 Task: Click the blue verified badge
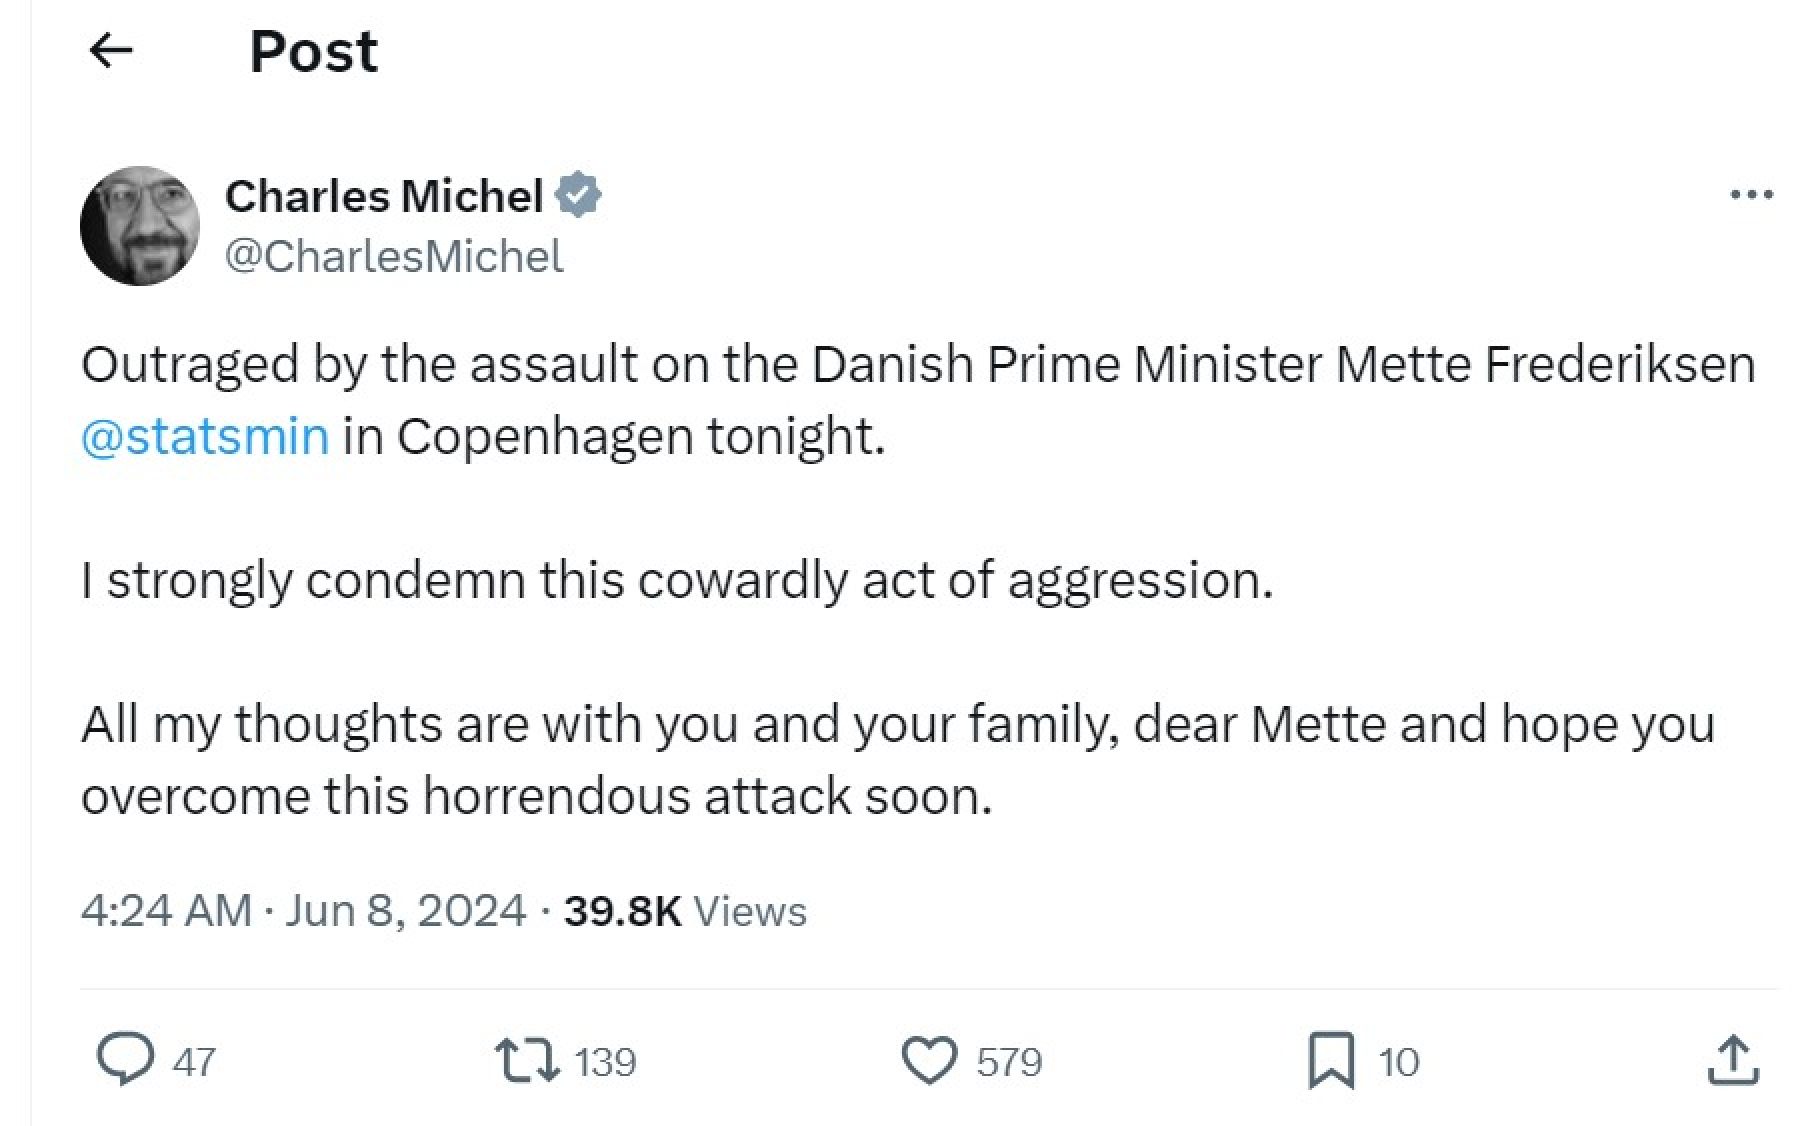pos(578,195)
